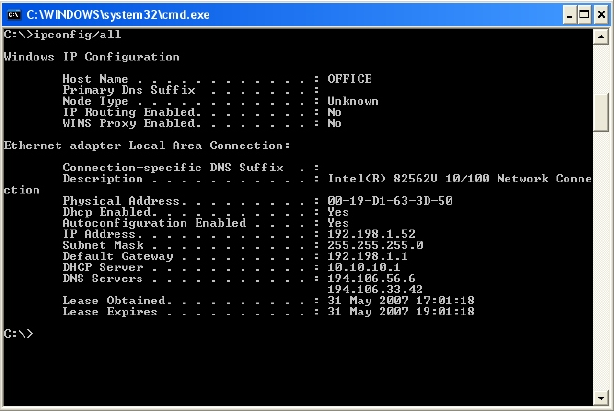The image size is (614, 411).
Task: Click the physical address 00-19-D1-63-3D-50
Action: coord(390,201)
